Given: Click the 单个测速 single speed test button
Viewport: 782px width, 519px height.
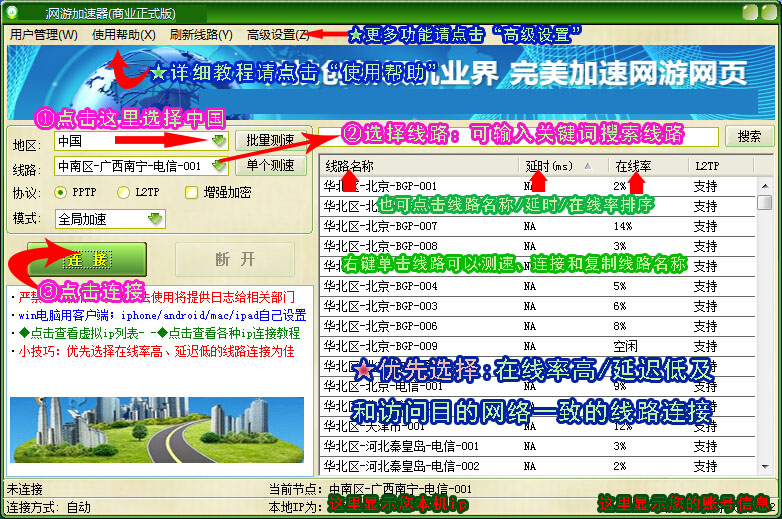Looking at the screenshot, I should pos(270,166).
